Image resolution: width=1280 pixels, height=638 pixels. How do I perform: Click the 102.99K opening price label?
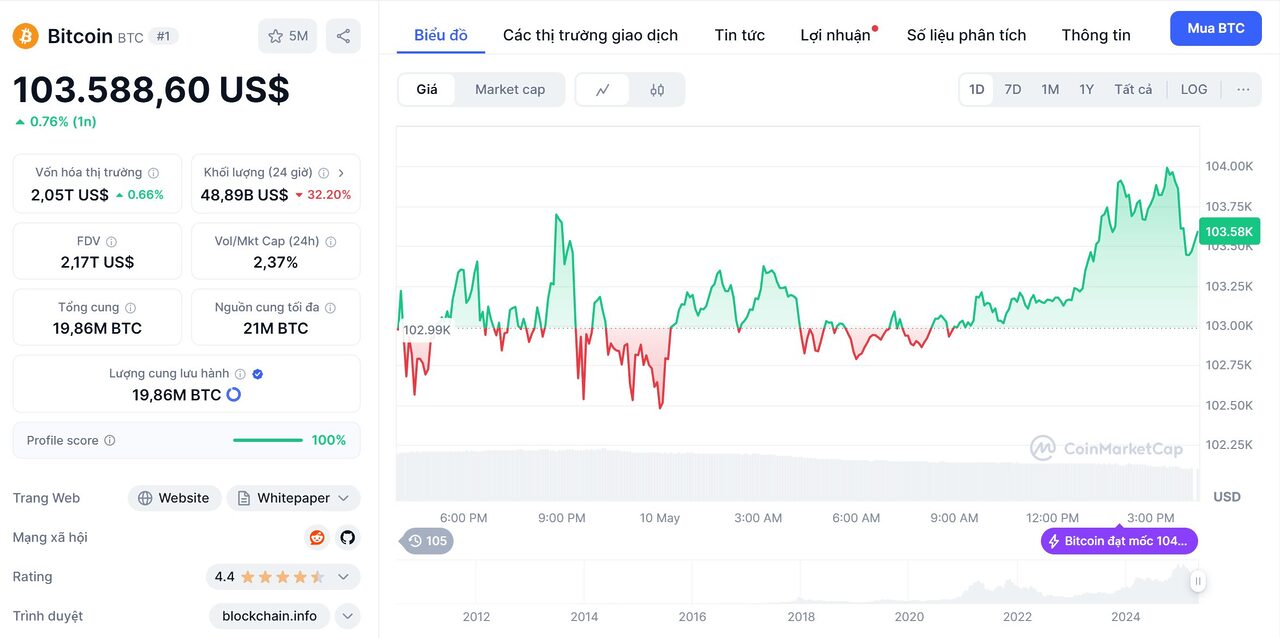tap(426, 330)
